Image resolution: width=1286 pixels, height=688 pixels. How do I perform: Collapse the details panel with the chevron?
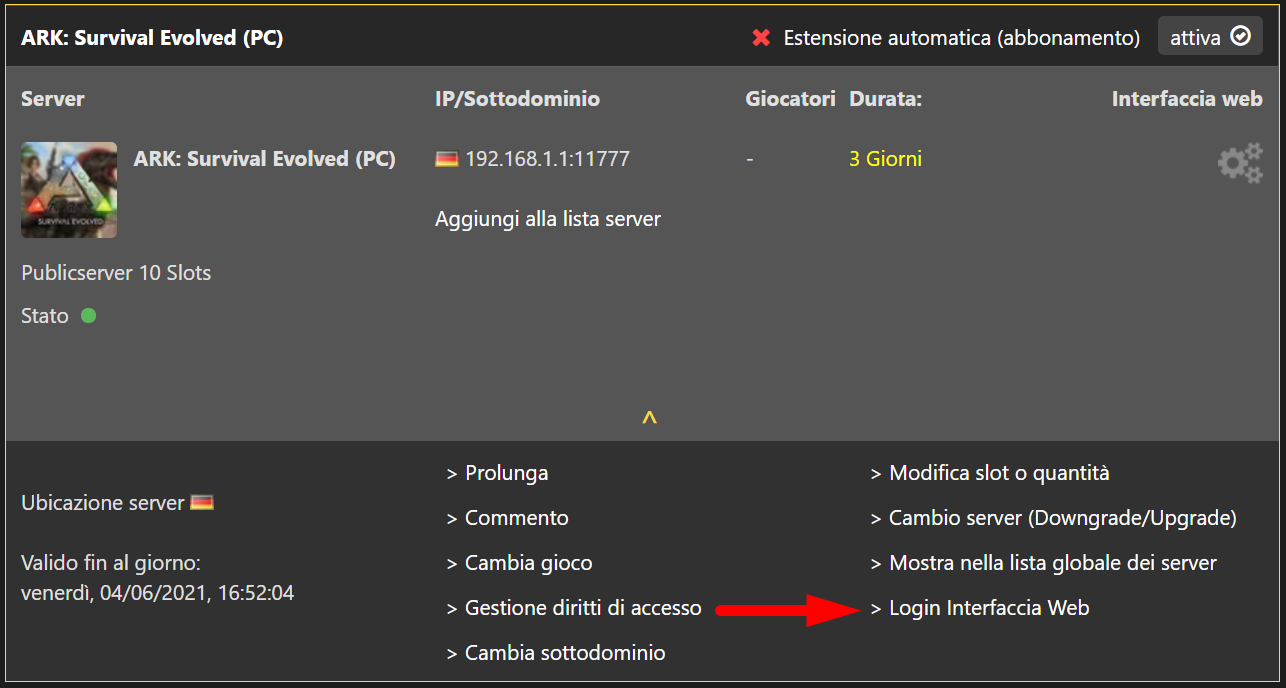point(648,419)
